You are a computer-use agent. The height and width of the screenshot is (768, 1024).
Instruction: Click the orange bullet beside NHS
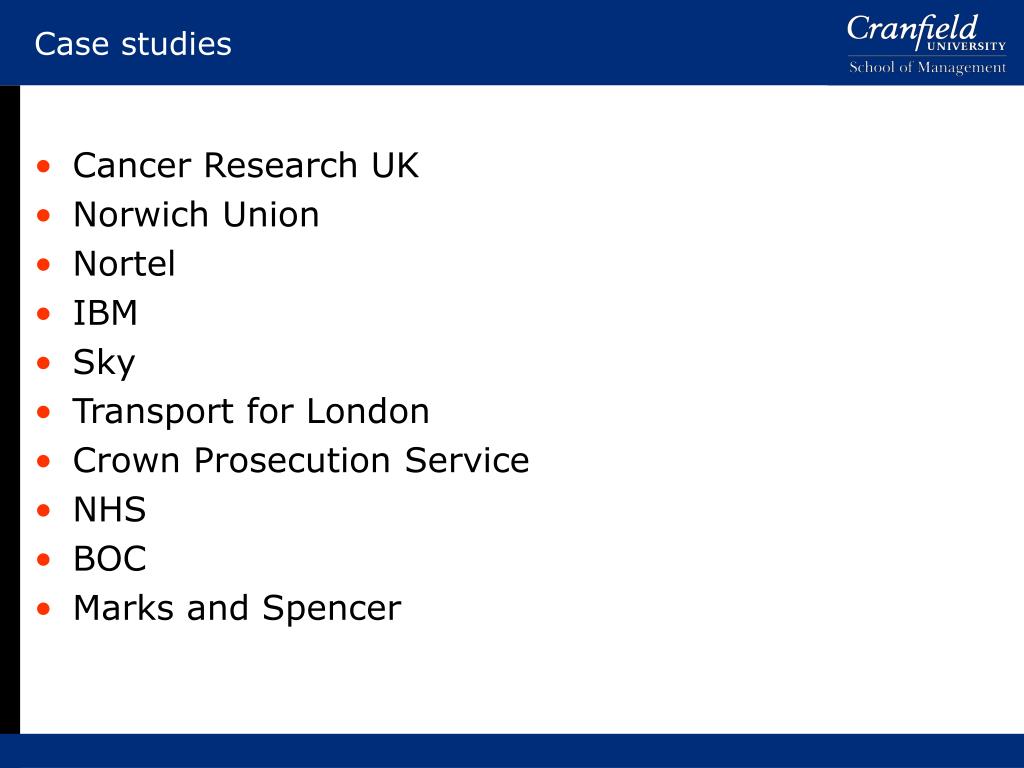[44, 510]
